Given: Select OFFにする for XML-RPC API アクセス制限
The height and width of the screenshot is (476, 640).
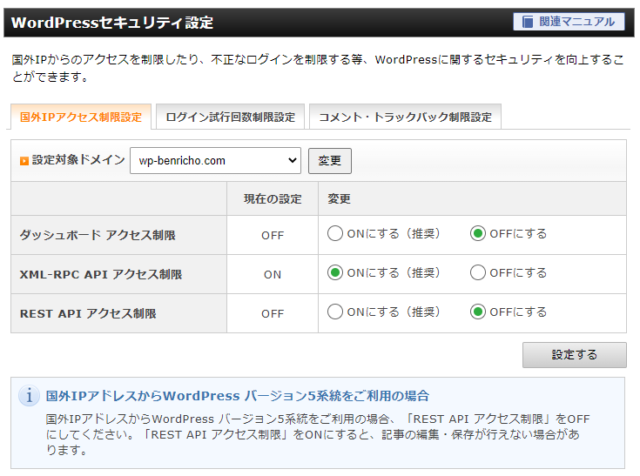Looking at the screenshot, I should pos(478,272).
